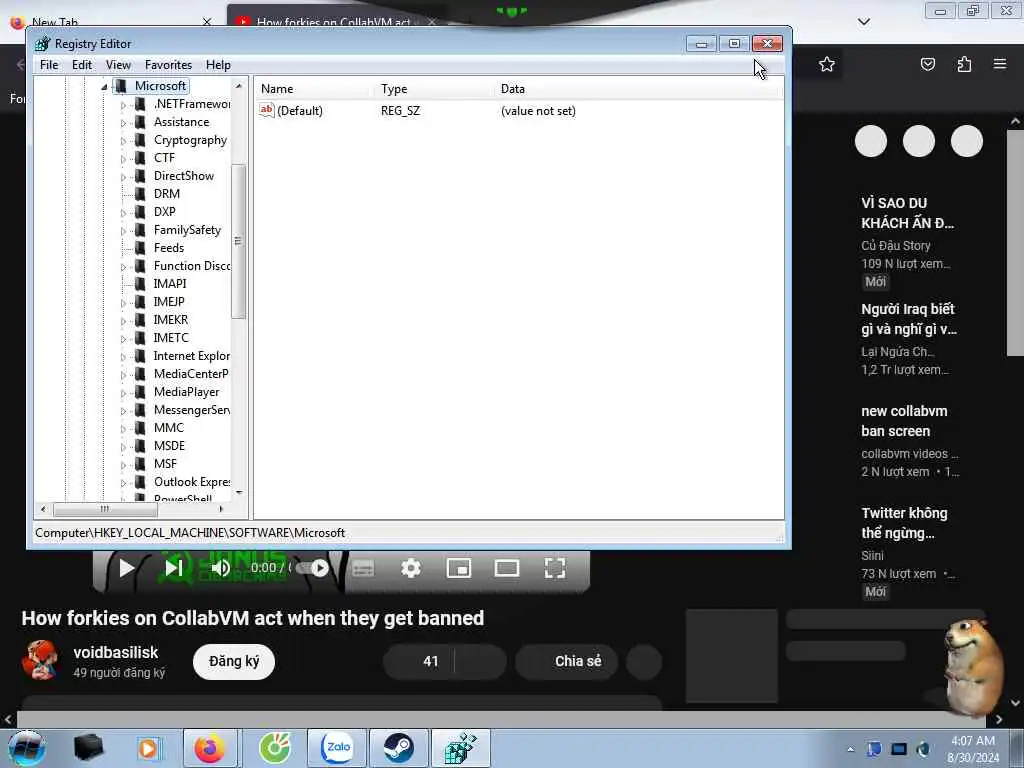Open the Firefox hamburger application menu

[x=1000, y=64]
